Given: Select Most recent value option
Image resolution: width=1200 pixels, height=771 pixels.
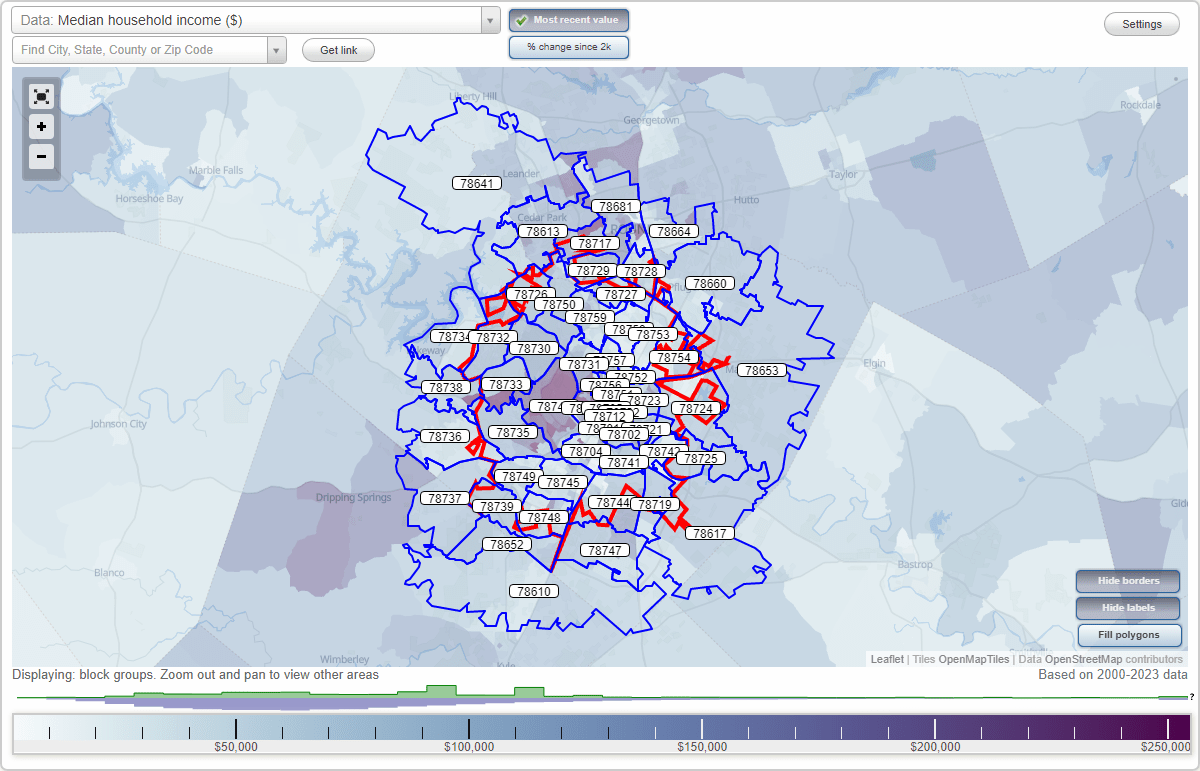Looking at the screenshot, I should [569, 20].
